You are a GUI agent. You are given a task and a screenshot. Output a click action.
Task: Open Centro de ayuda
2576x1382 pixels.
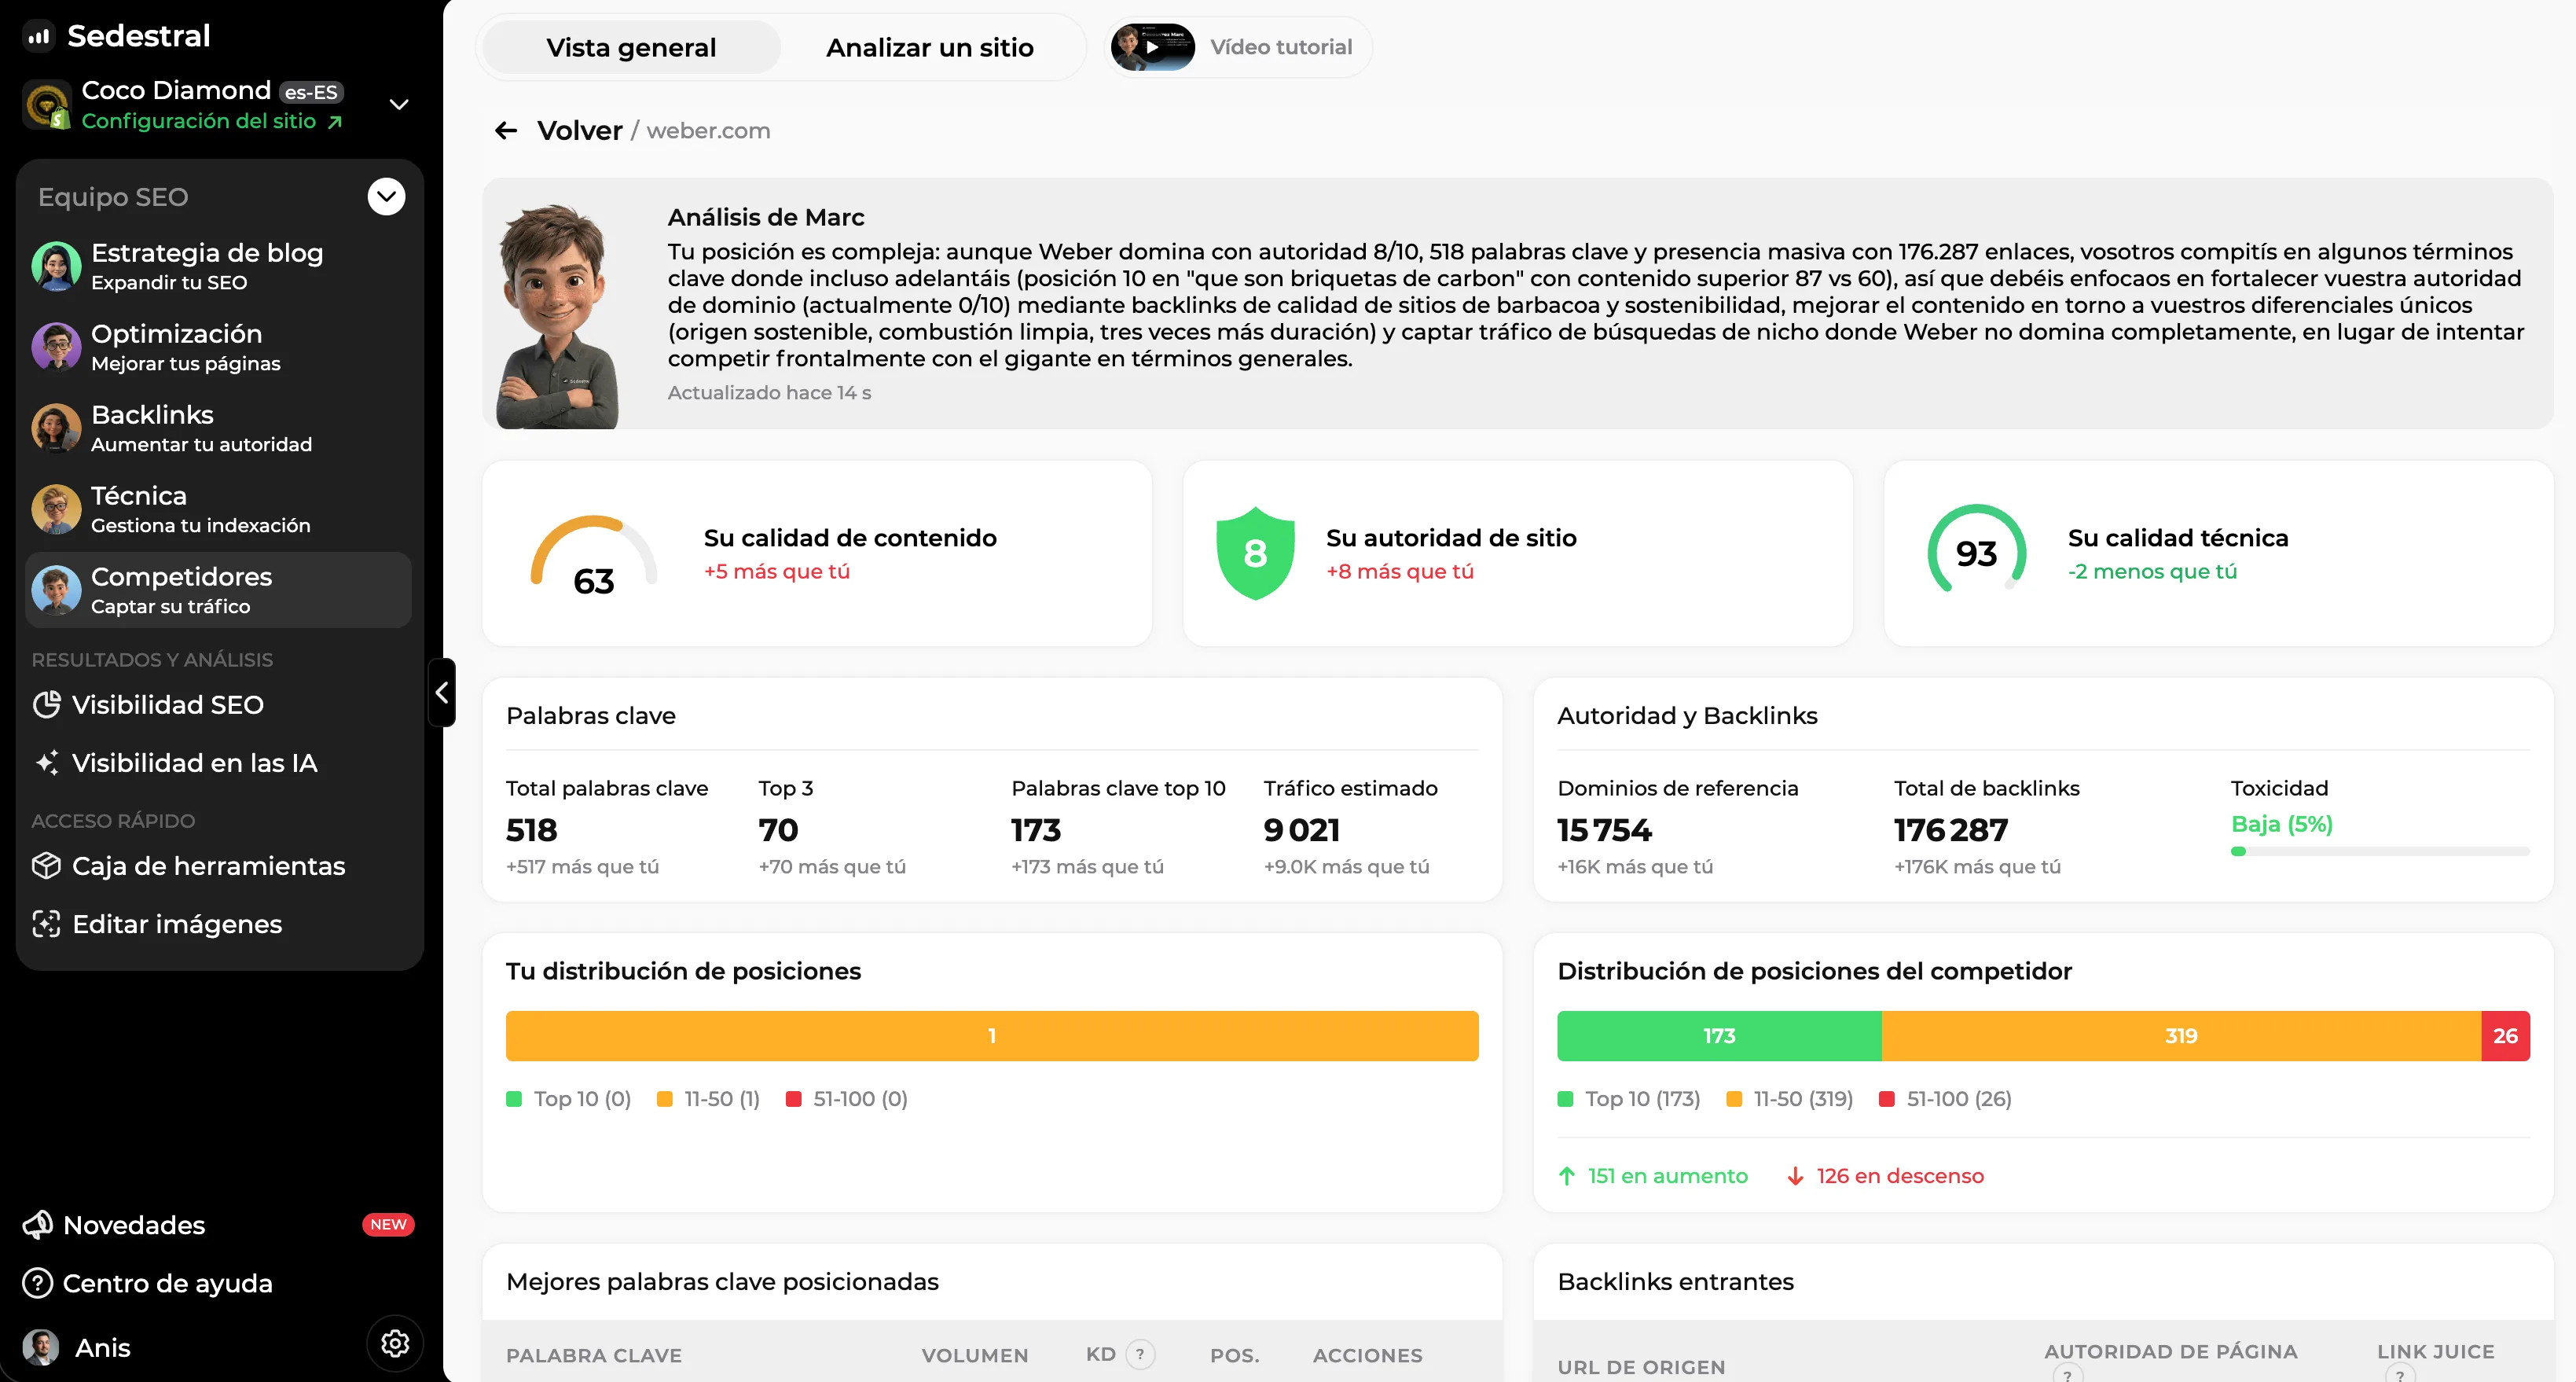[148, 1283]
